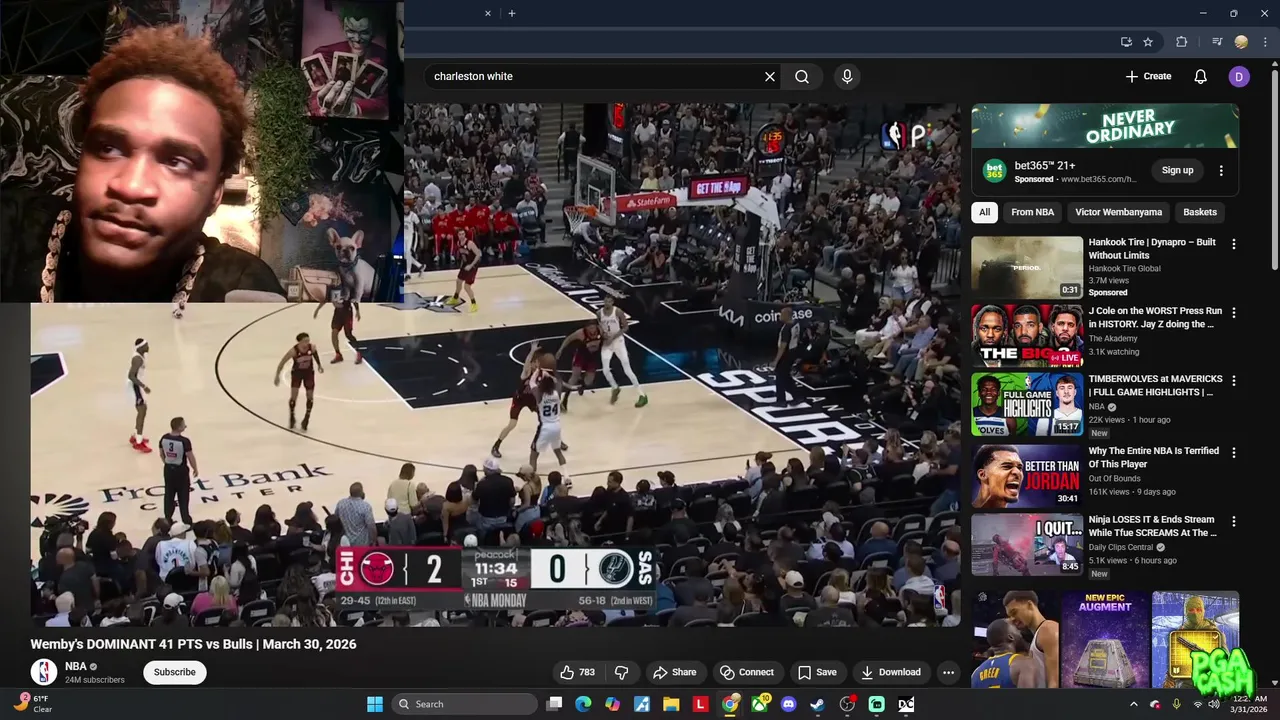
Task: Open Windows taskbar Search box
Action: [465, 704]
